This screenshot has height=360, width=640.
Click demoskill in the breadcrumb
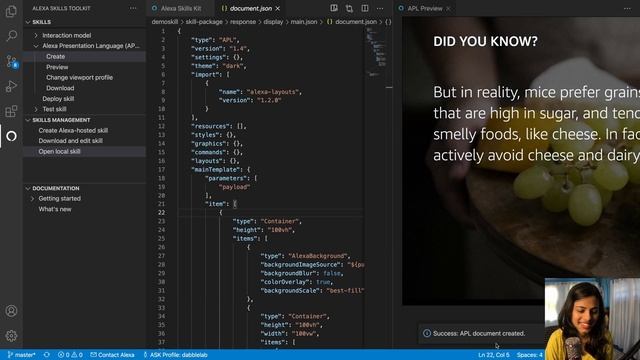(x=165, y=22)
